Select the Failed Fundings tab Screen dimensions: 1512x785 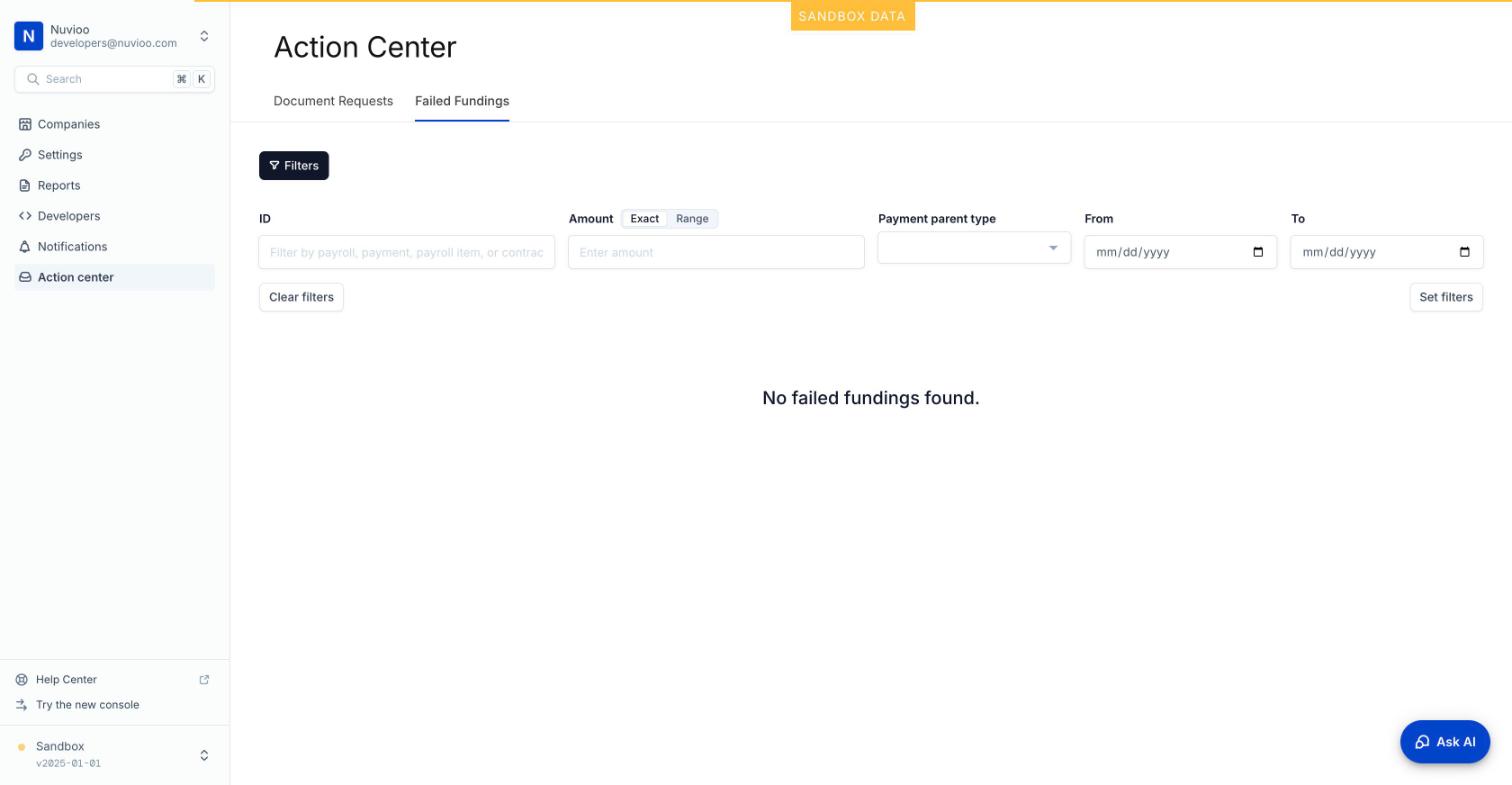(x=462, y=101)
